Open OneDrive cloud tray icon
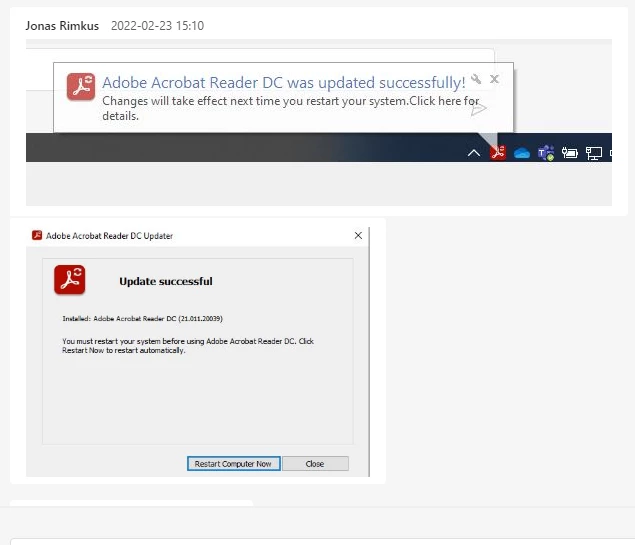 [522, 153]
